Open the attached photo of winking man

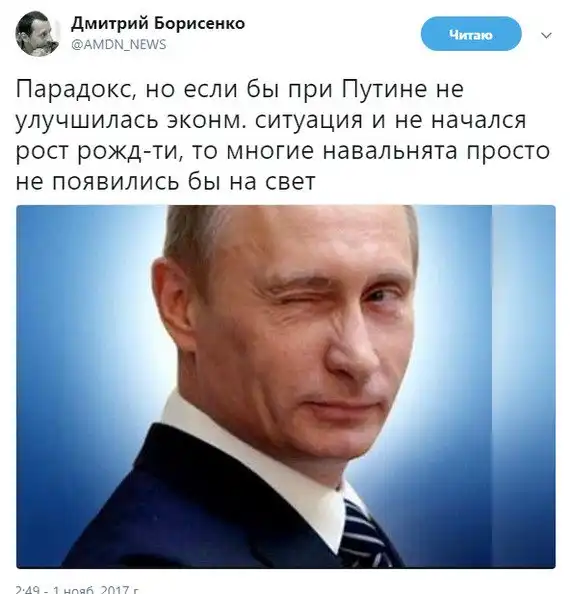(x=286, y=386)
